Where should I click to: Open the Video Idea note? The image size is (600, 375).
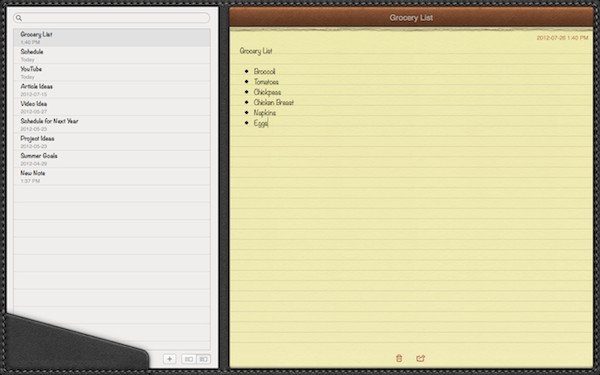pyautogui.click(x=112, y=107)
